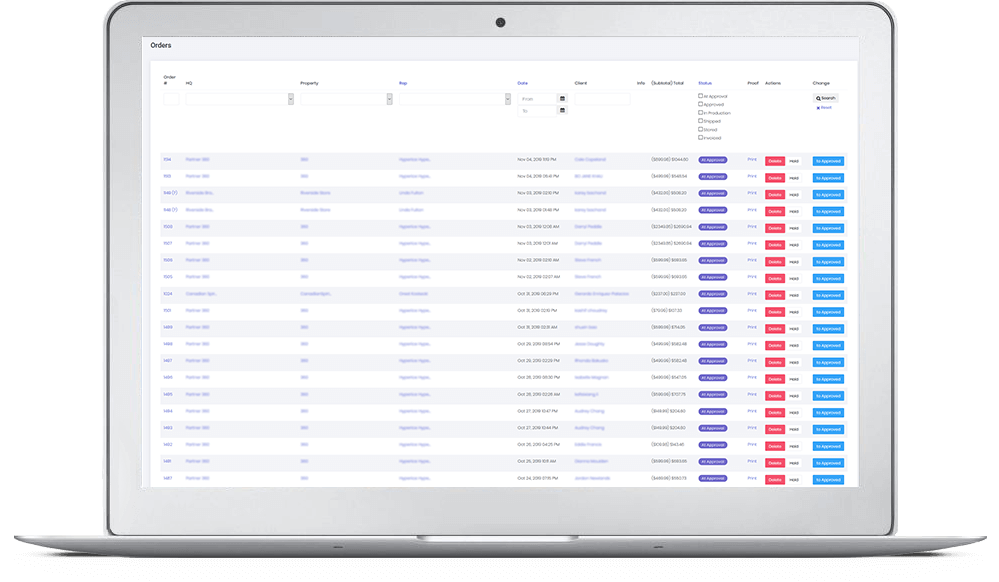
Task: Click the Orders page heading
Action: point(161,45)
